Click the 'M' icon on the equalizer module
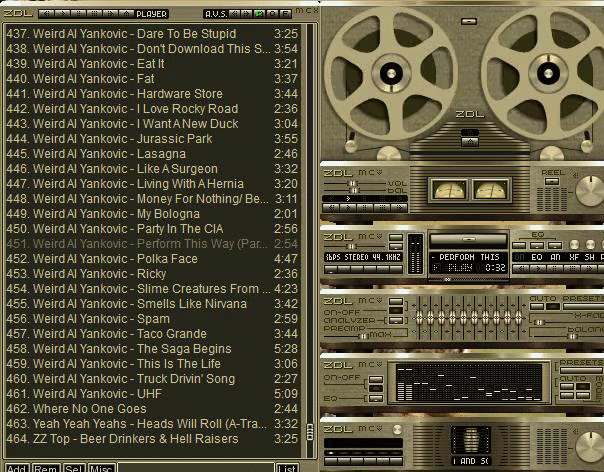 click(362, 301)
